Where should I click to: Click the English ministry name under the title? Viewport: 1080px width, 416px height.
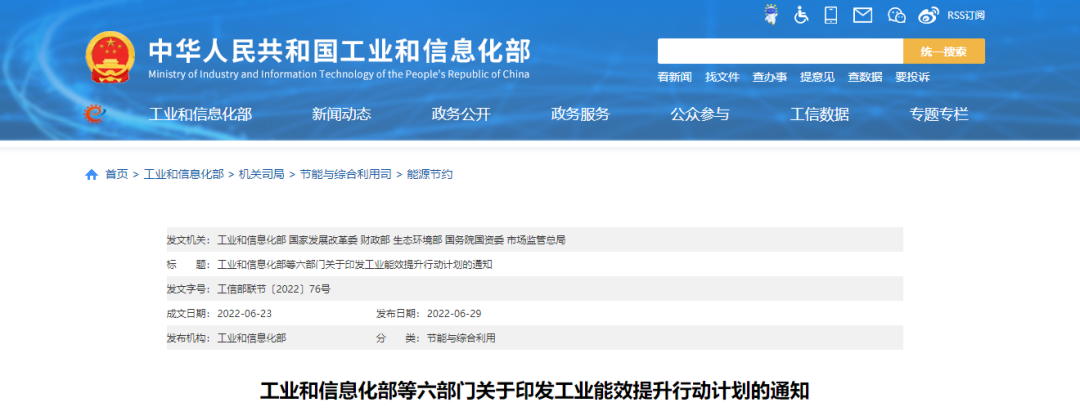pyautogui.click(x=339, y=74)
